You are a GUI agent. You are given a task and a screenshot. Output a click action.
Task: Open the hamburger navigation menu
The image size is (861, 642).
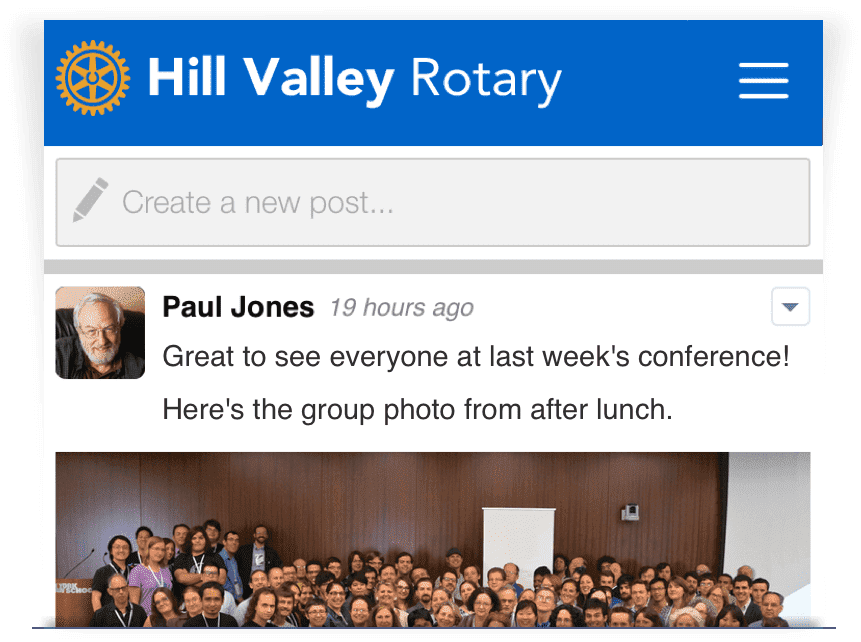pyautogui.click(x=763, y=81)
